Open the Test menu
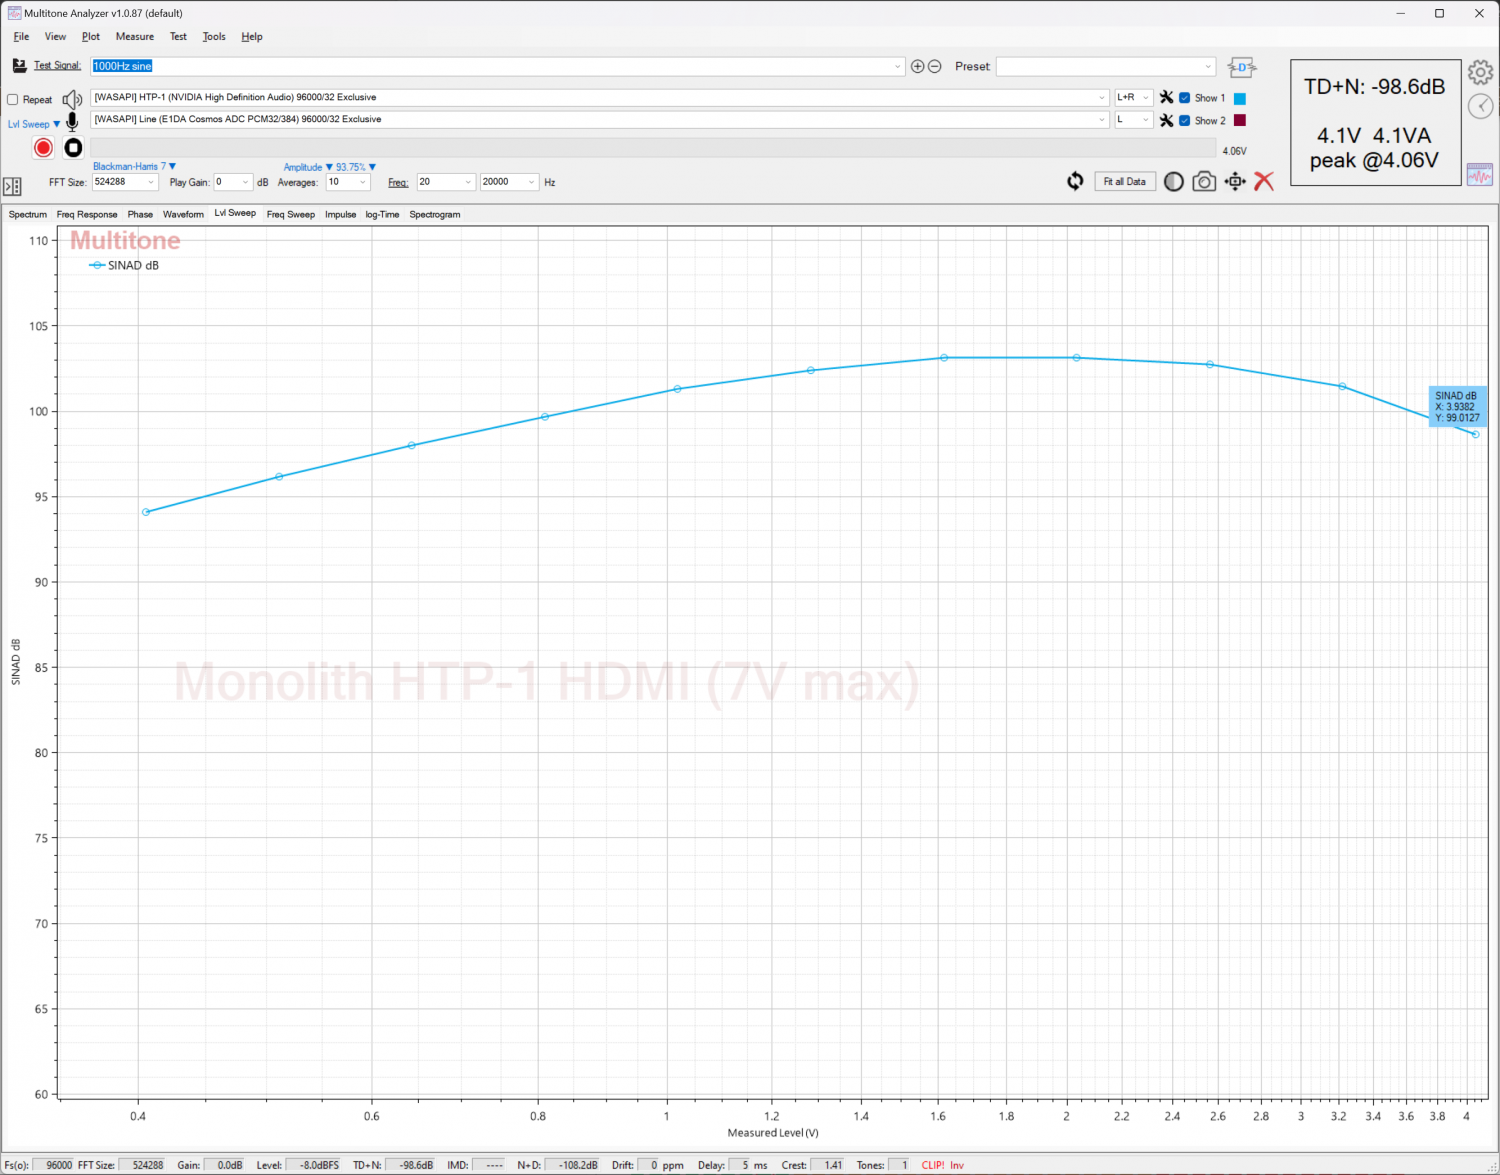 point(178,37)
